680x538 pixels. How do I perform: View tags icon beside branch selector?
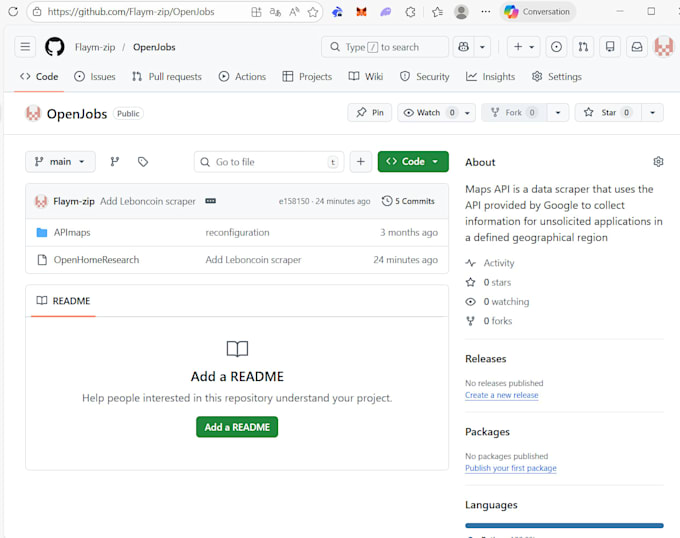point(143,162)
